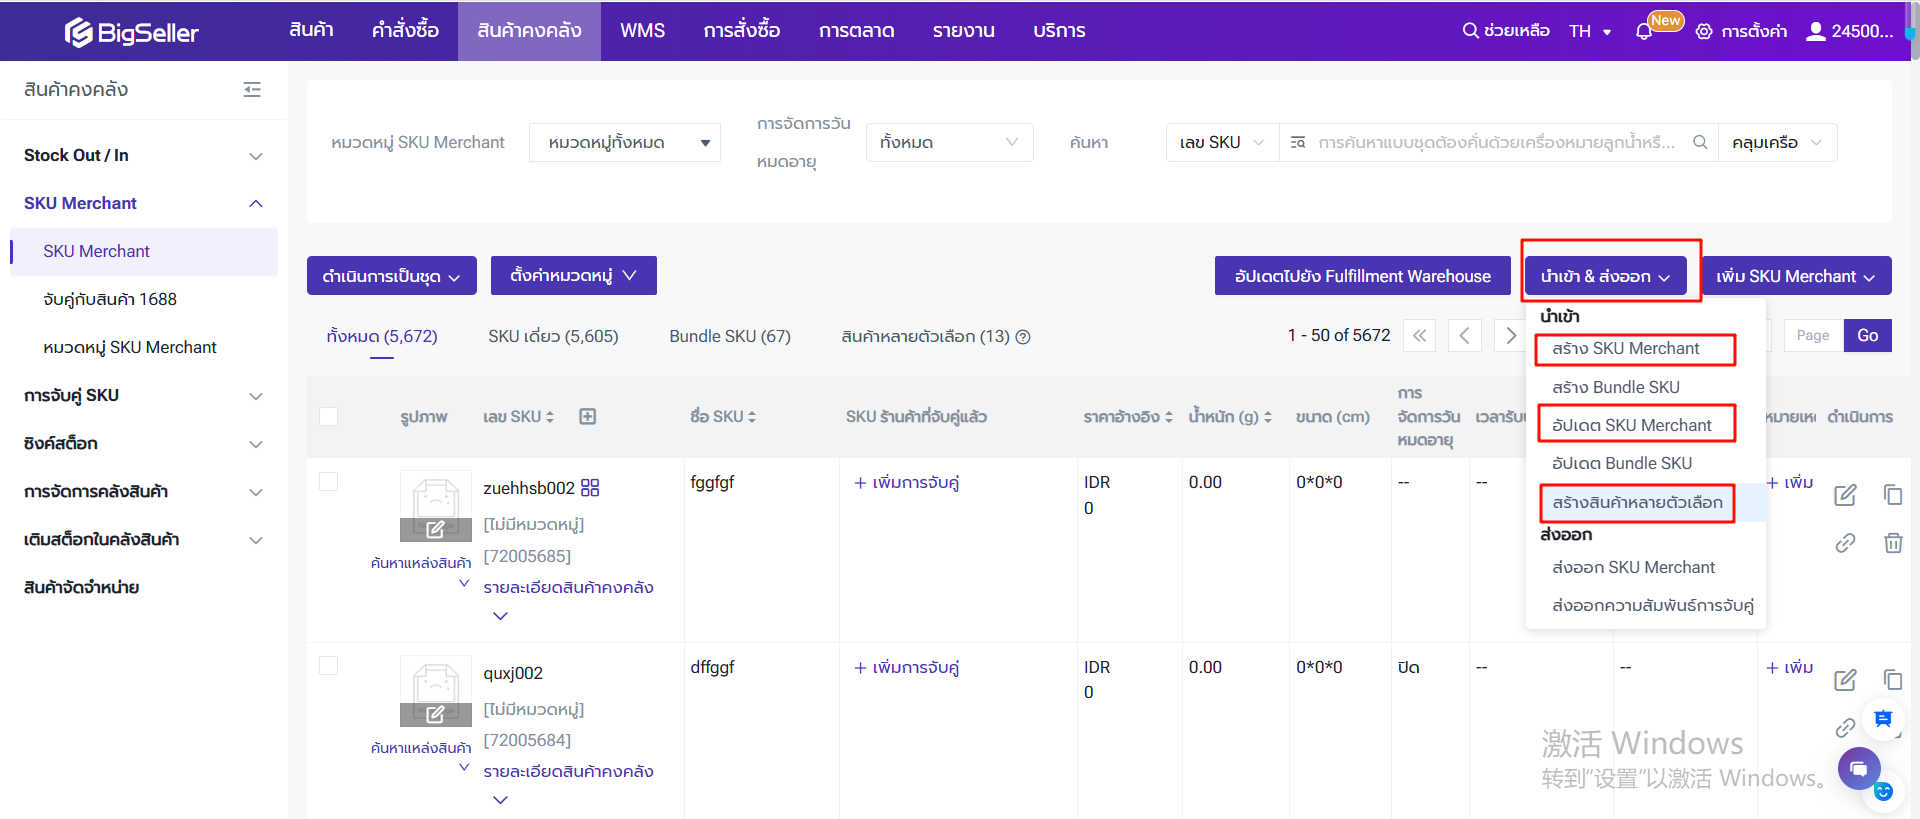Screen dimensions: 1920x819
Task: Click the notification bell icon
Action: (x=1644, y=32)
